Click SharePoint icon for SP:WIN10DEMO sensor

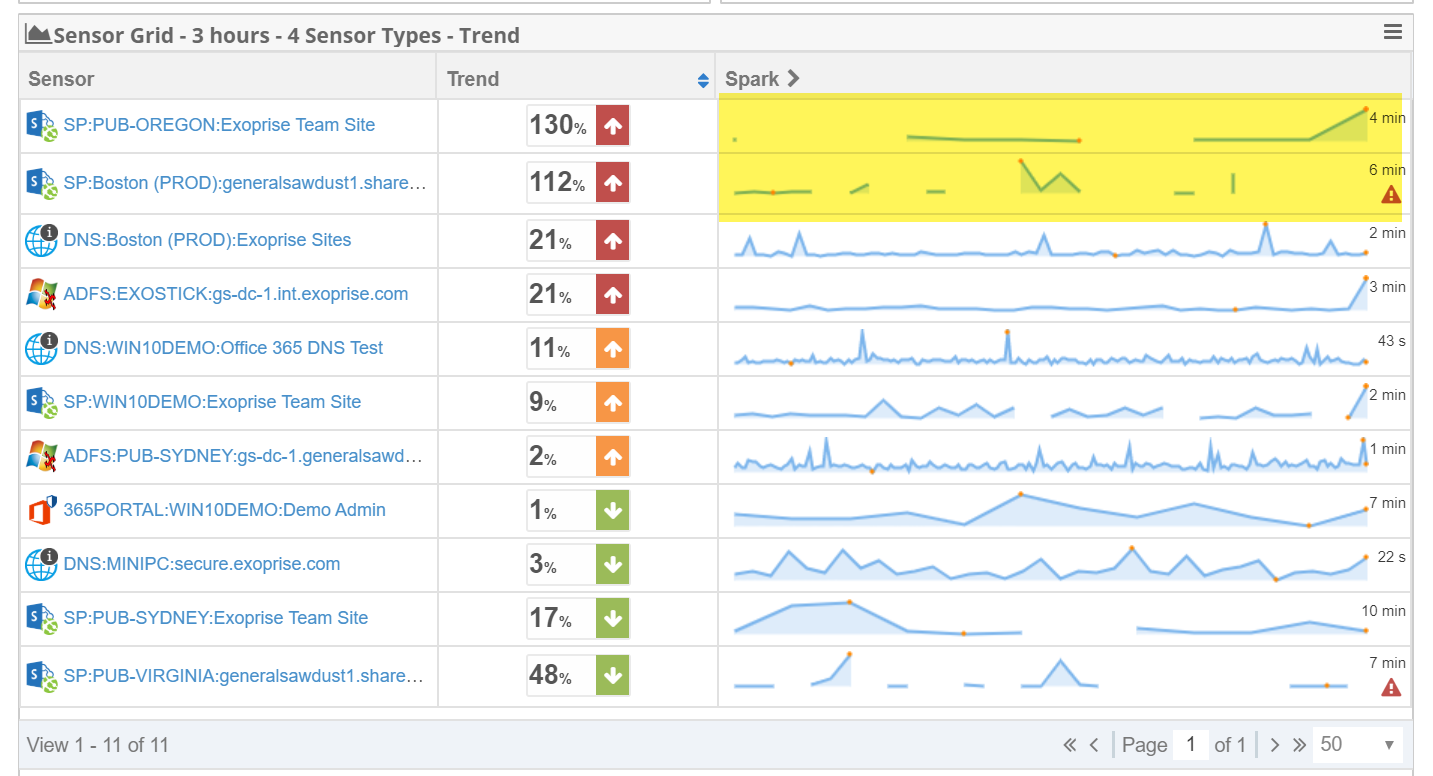pos(41,402)
